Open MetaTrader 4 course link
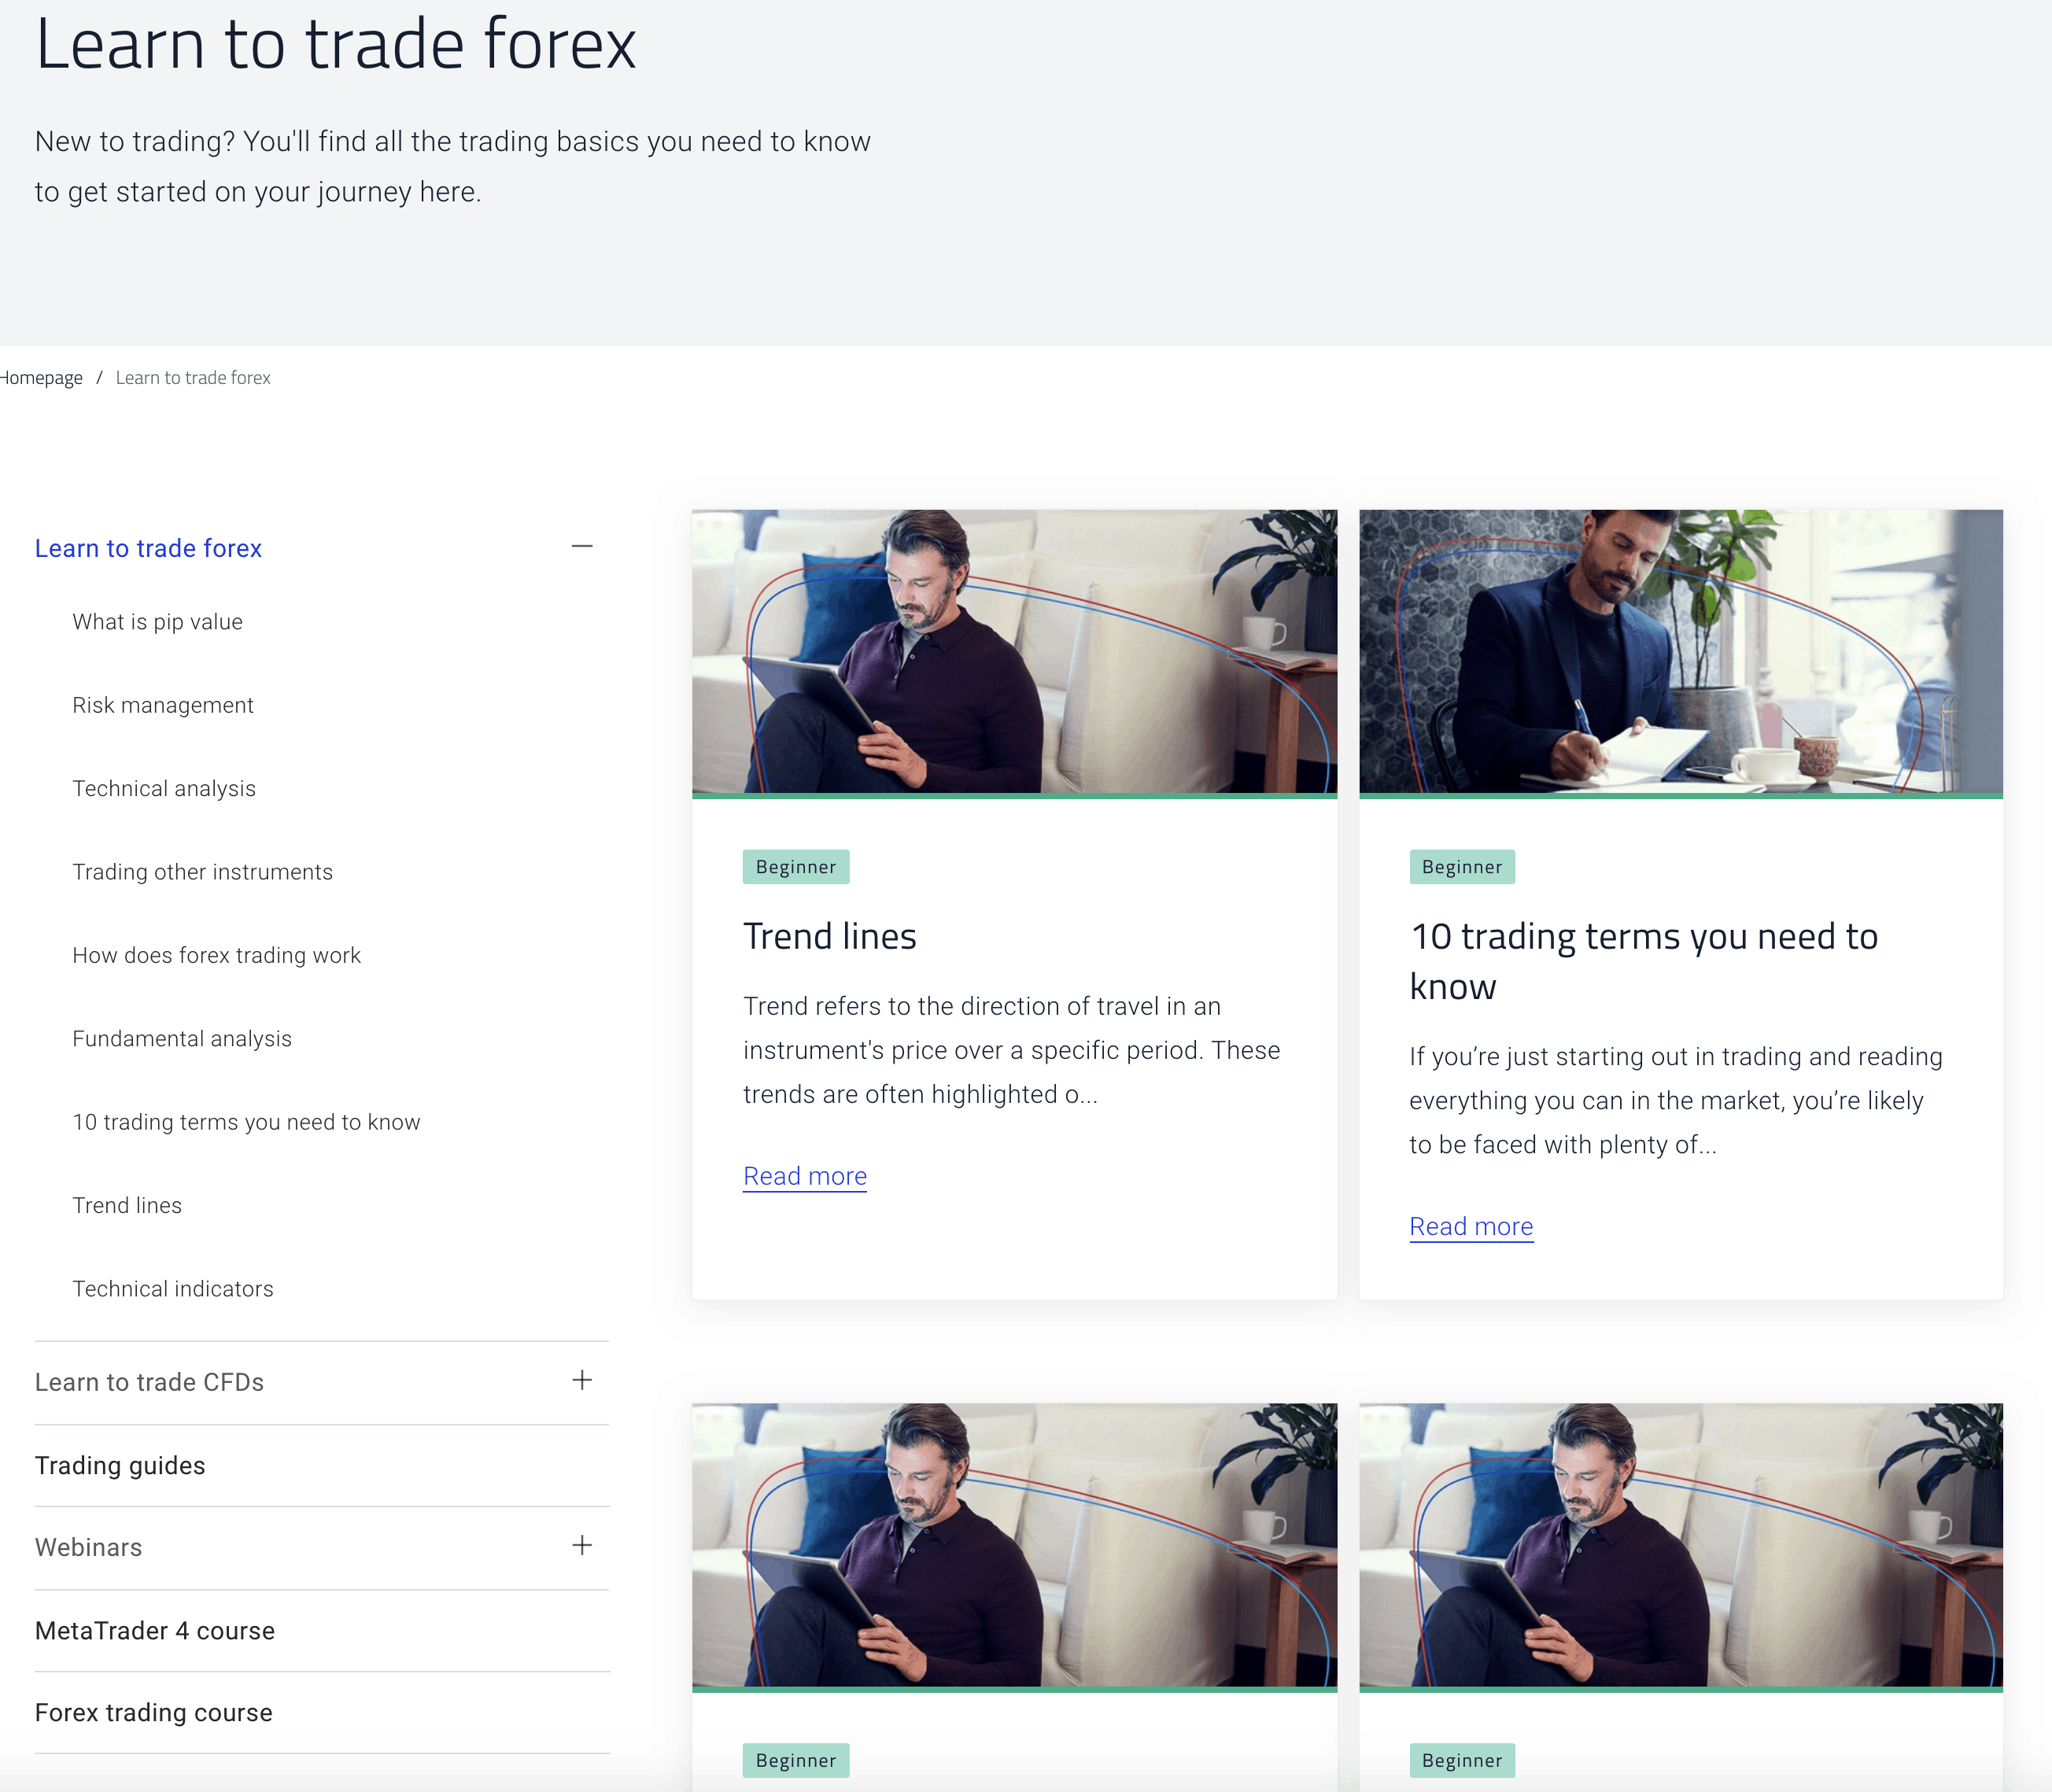The height and width of the screenshot is (1792, 2052). pos(155,1631)
